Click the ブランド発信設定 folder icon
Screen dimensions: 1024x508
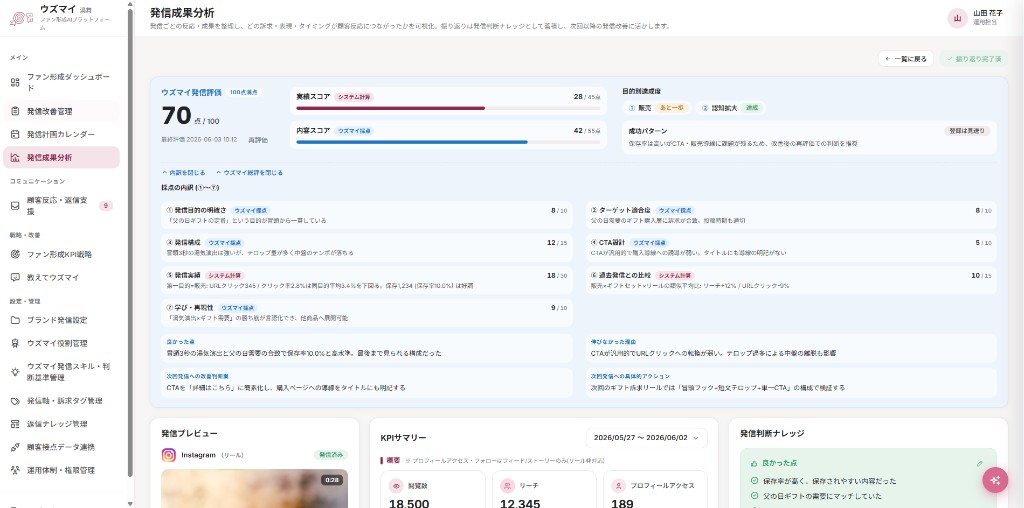click(15, 321)
